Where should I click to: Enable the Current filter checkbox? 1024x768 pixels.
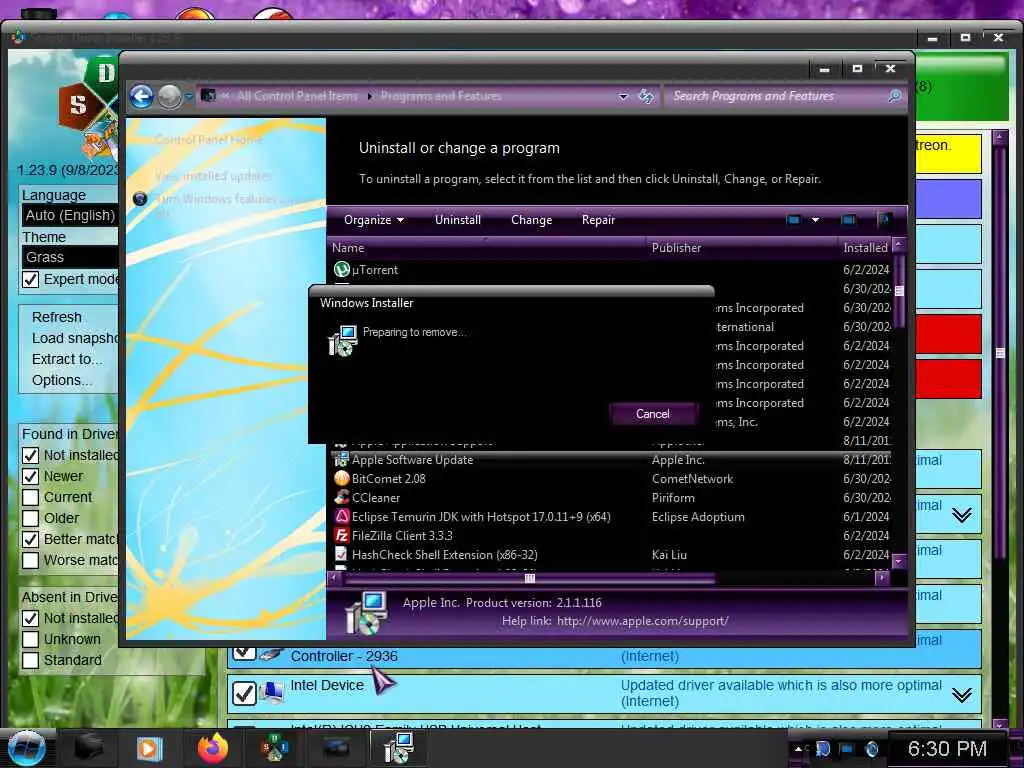pyautogui.click(x=30, y=497)
